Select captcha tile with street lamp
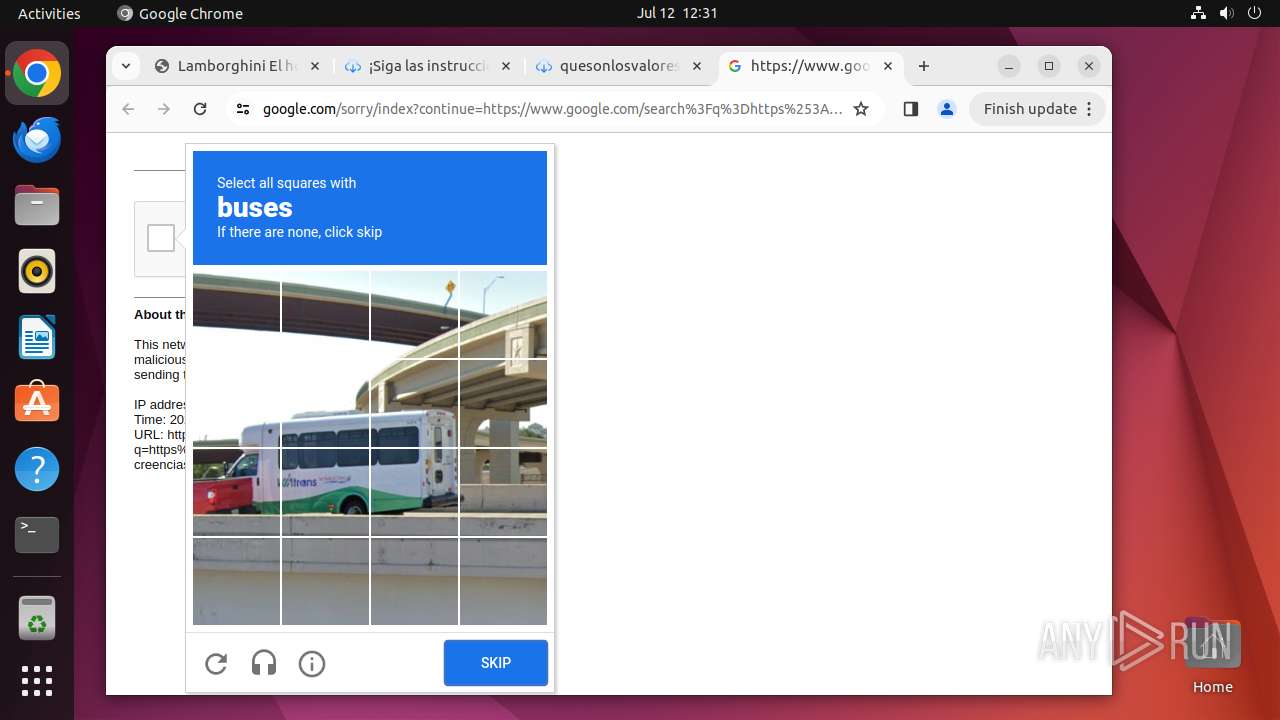The height and width of the screenshot is (720, 1280). click(503, 314)
